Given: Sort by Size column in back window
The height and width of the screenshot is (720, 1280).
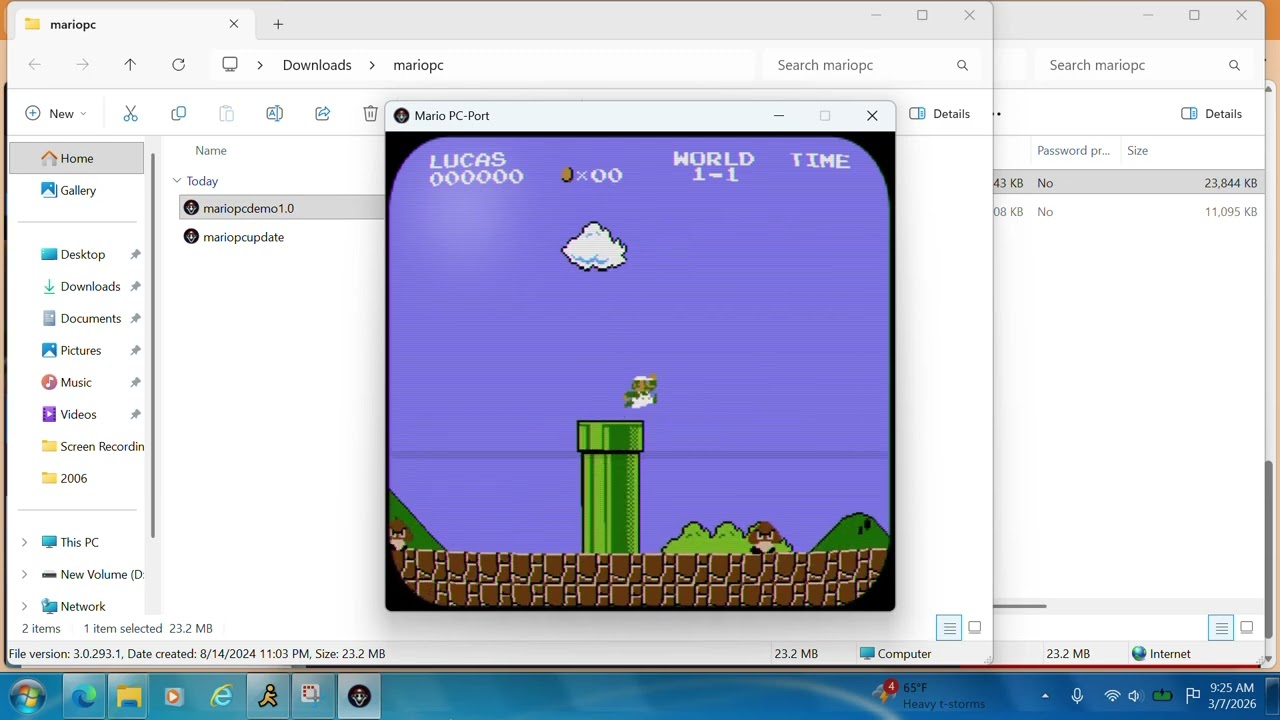Looking at the screenshot, I should point(1137,150).
